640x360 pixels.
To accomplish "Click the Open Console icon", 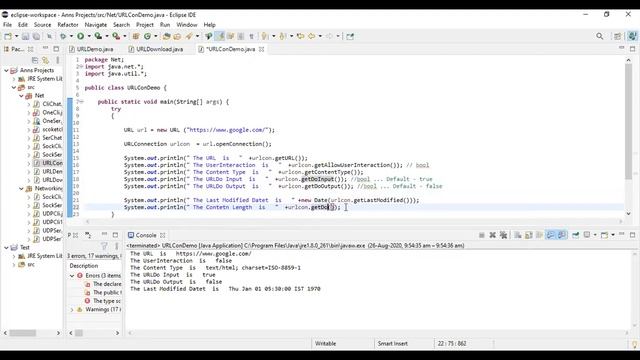I will [x=604, y=235].
